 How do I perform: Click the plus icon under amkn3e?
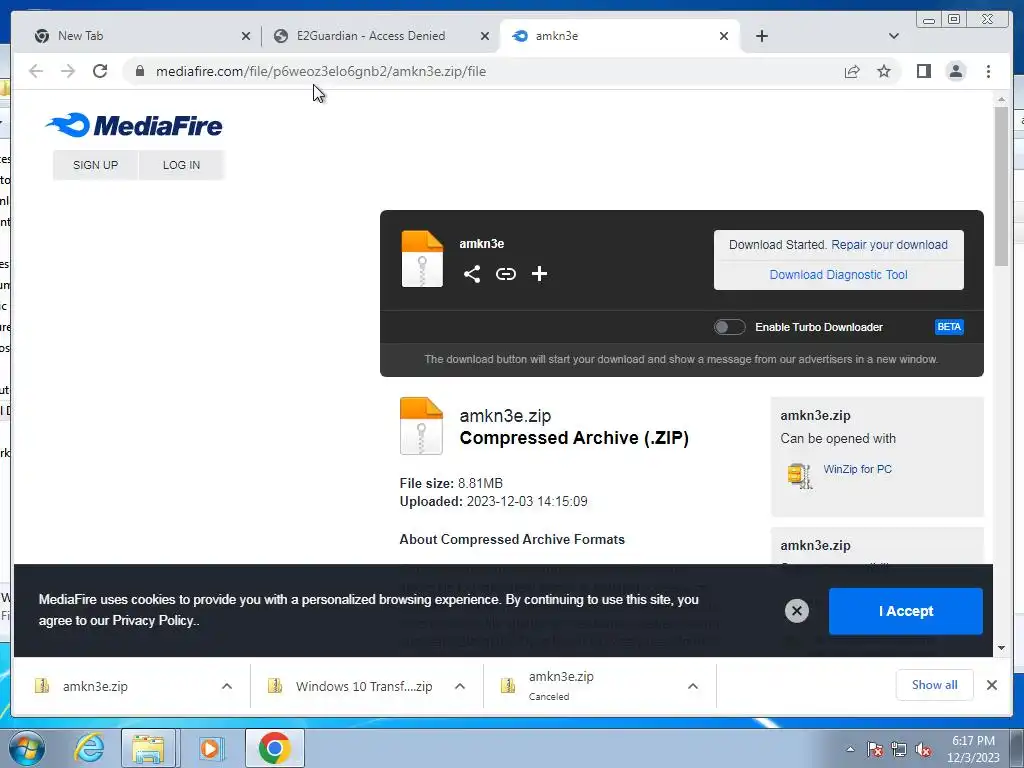(539, 274)
